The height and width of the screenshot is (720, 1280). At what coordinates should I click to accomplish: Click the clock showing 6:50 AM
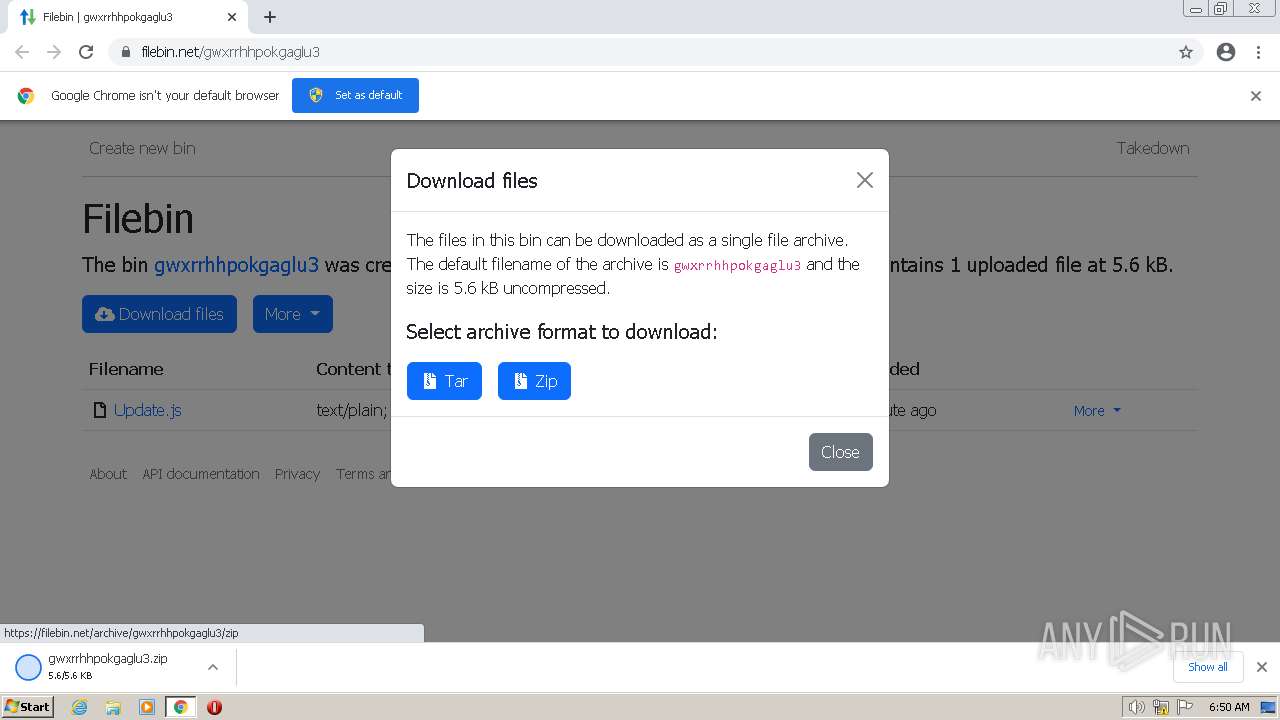point(1229,707)
